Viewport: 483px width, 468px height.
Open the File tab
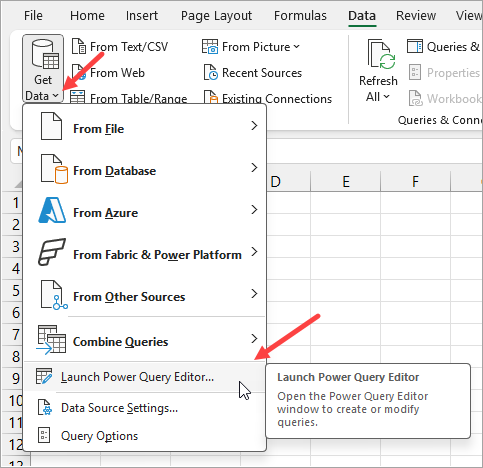(x=33, y=16)
